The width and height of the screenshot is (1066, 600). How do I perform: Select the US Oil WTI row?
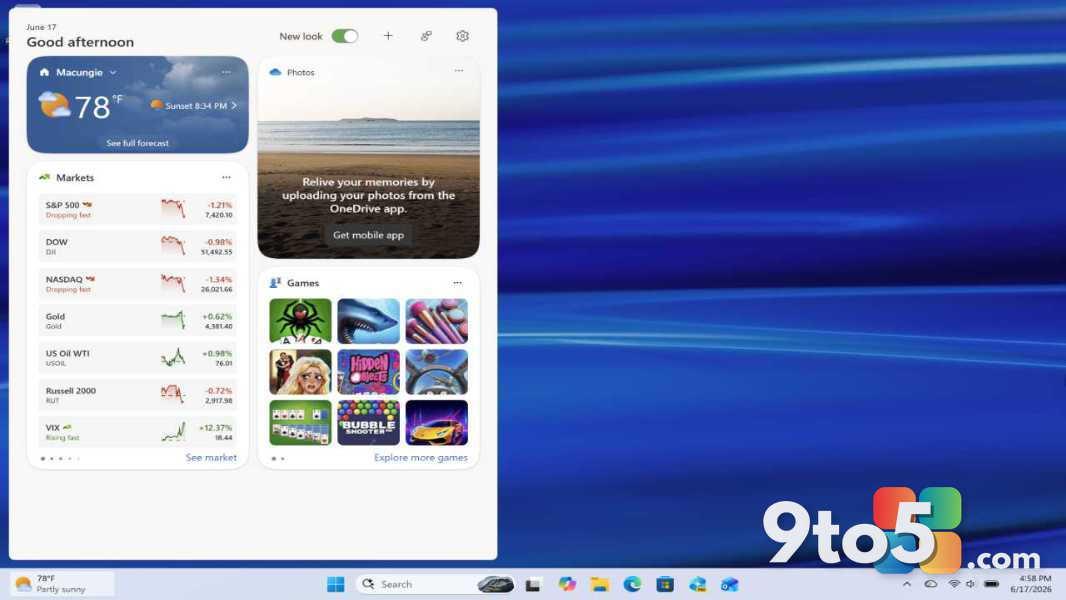[138, 358]
